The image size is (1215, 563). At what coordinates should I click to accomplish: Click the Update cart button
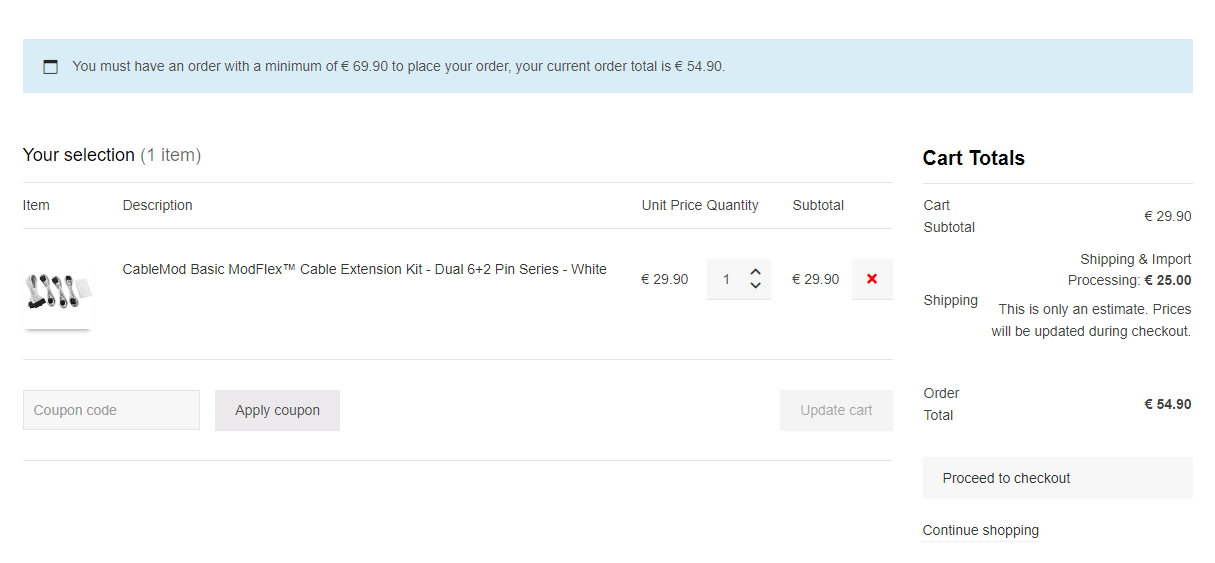click(x=836, y=410)
